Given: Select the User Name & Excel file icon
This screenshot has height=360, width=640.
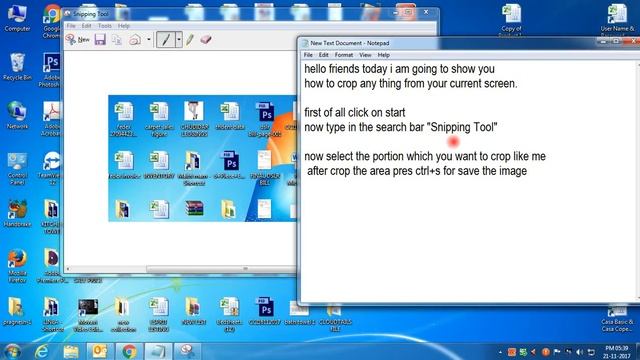Looking at the screenshot, I should point(617,20).
